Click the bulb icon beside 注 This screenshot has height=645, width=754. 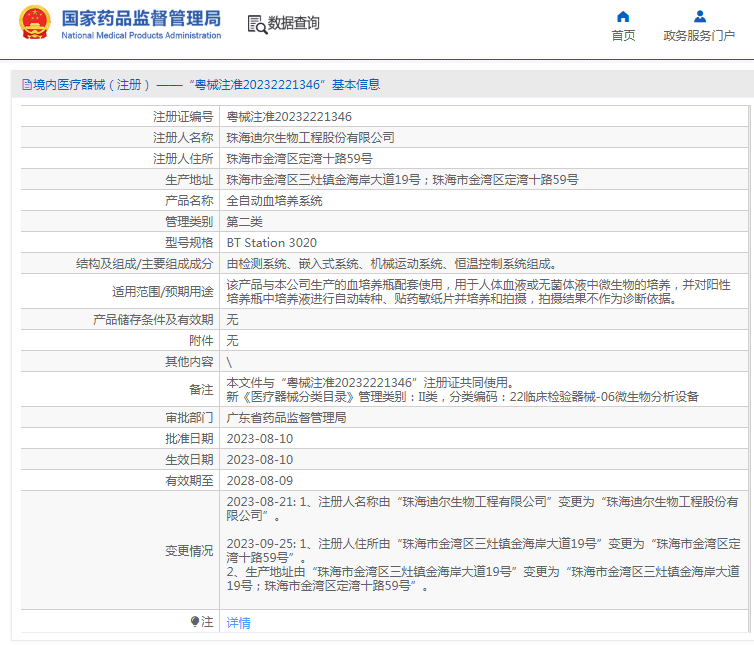(x=195, y=621)
